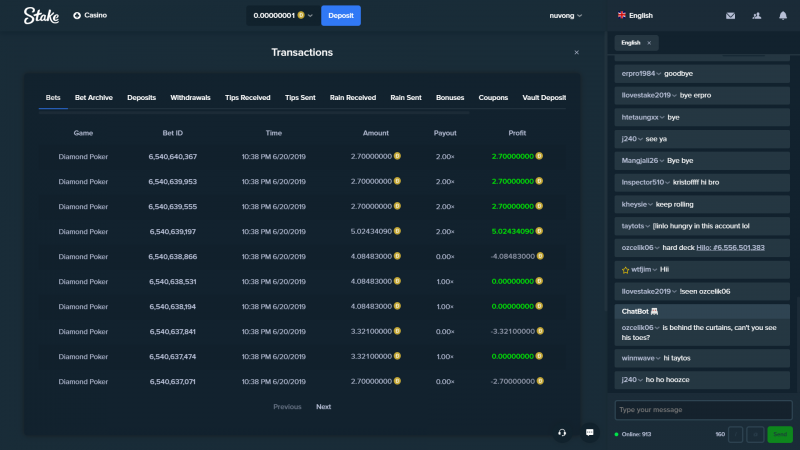The image size is (800, 450).
Task: Open the mail inbox icon
Action: pyautogui.click(x=730, y=16)
